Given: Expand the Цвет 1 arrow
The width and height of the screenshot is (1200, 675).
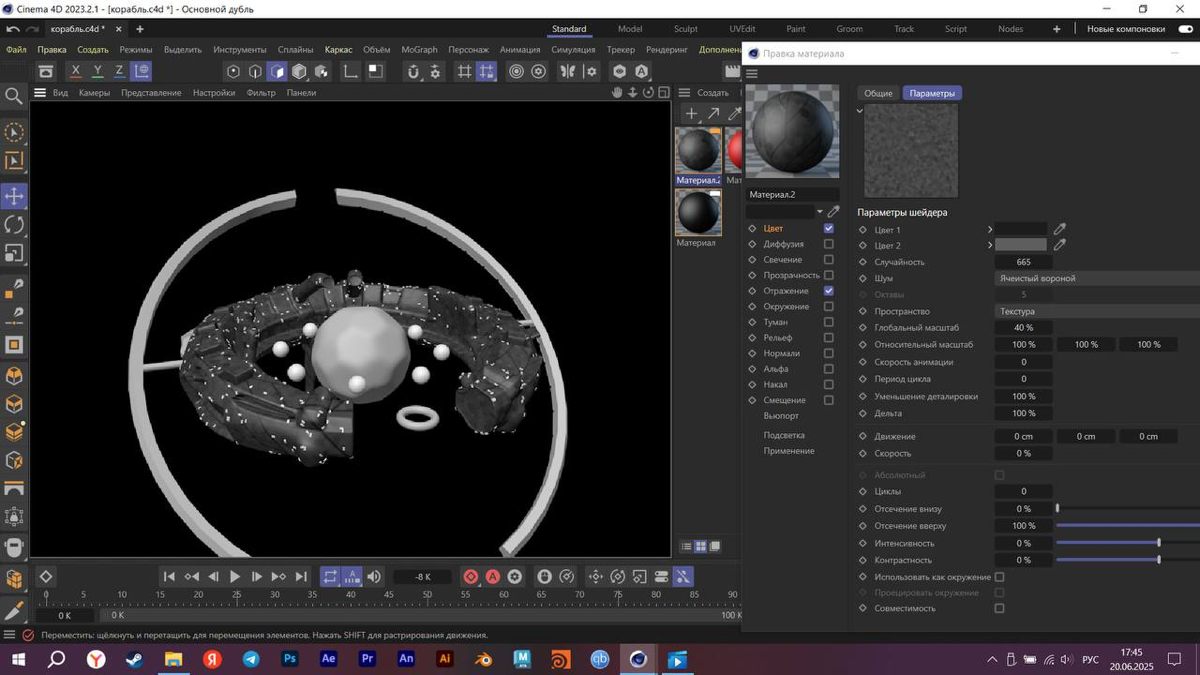Looking at the screenshot, I should (x=990, y=229).
